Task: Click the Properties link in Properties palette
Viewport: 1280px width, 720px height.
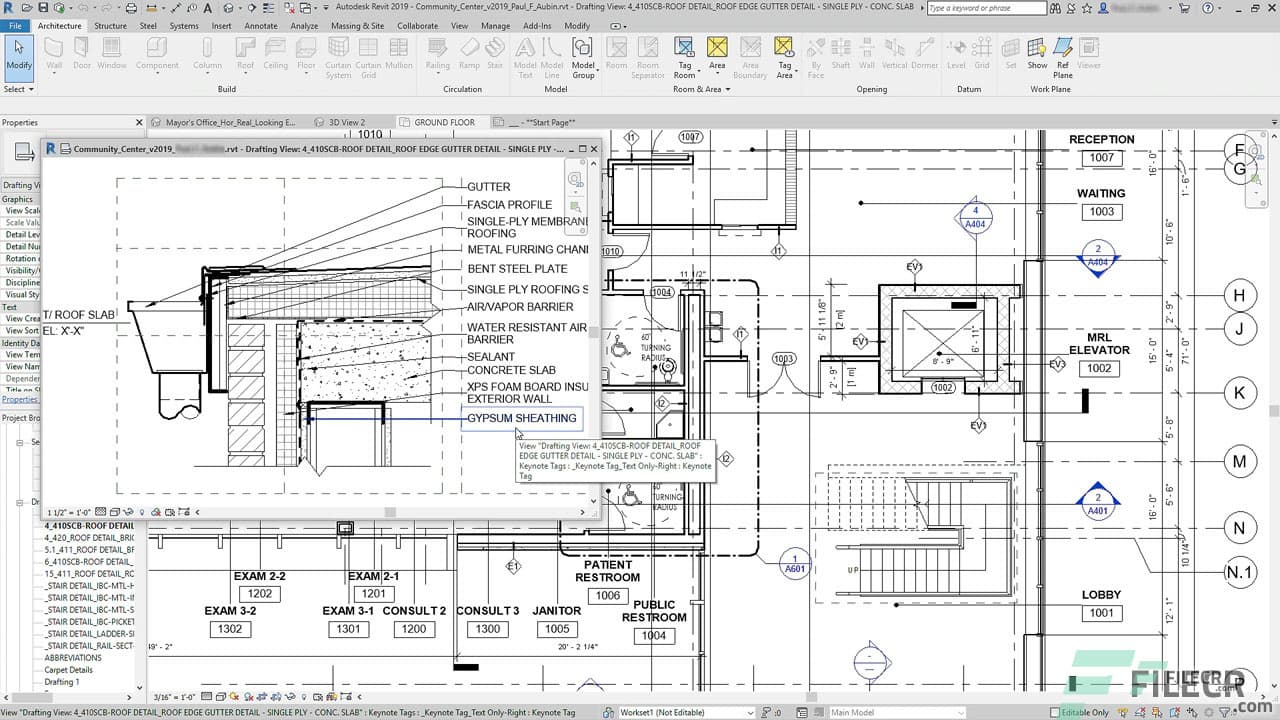Action: (22, 399)
